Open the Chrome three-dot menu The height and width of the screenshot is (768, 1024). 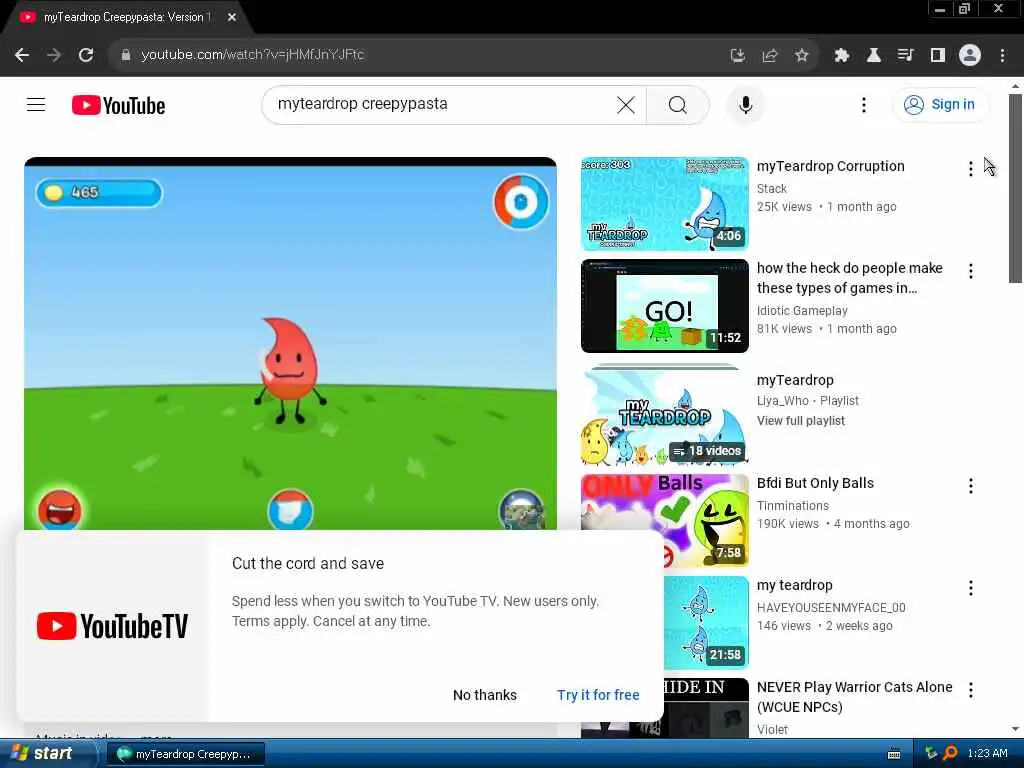tap(1002, 56)
